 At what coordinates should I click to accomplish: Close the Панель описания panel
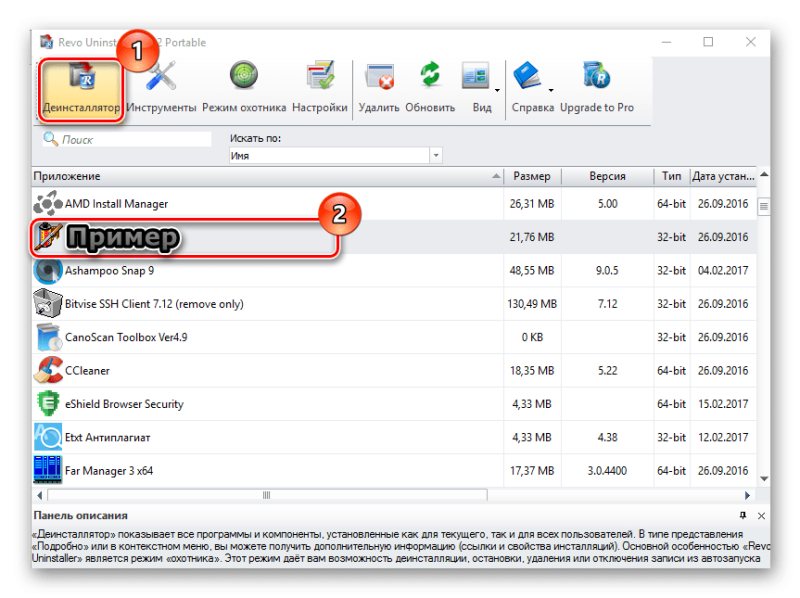[761, 516]
